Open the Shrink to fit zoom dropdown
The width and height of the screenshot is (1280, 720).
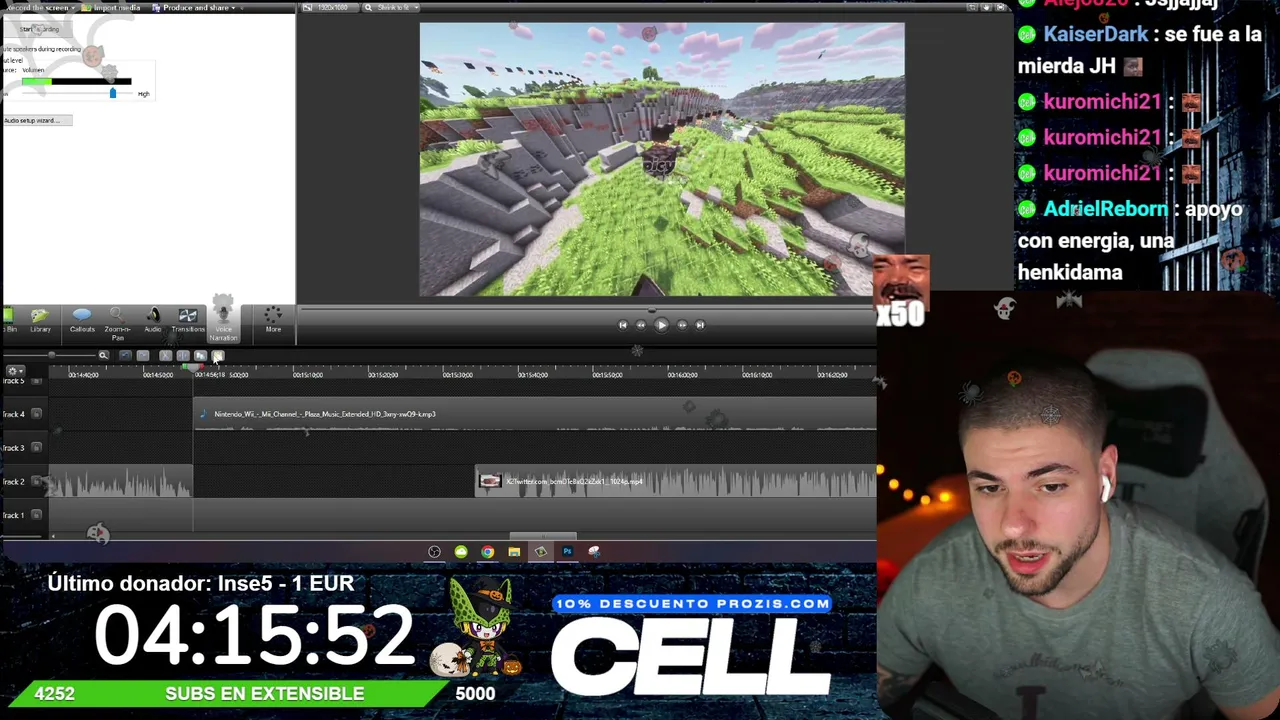point(390,8)
